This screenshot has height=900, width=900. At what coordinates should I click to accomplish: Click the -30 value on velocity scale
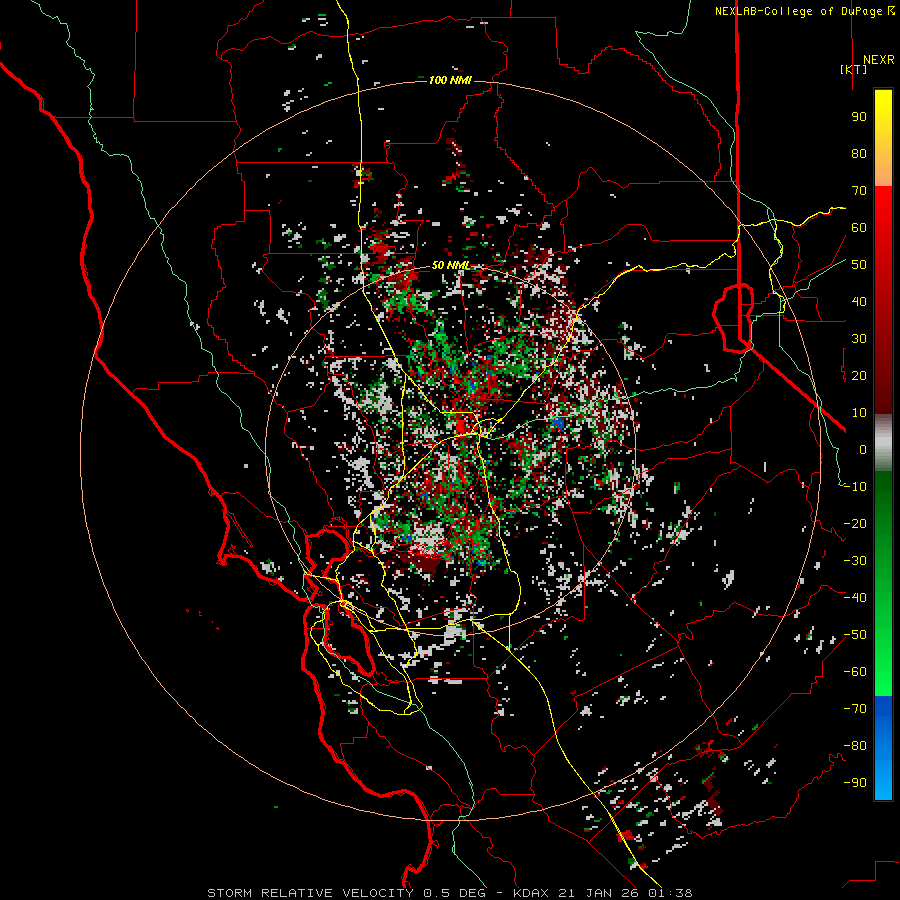[x=855, y=561]
